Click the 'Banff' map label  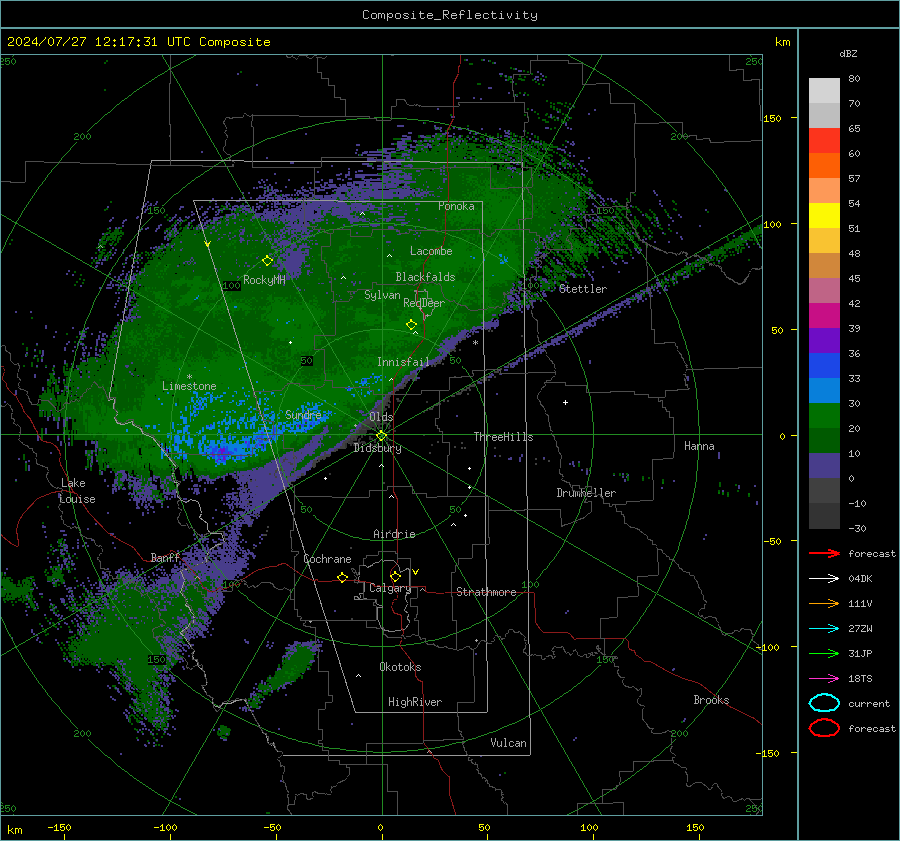click(x=165, y=558)
